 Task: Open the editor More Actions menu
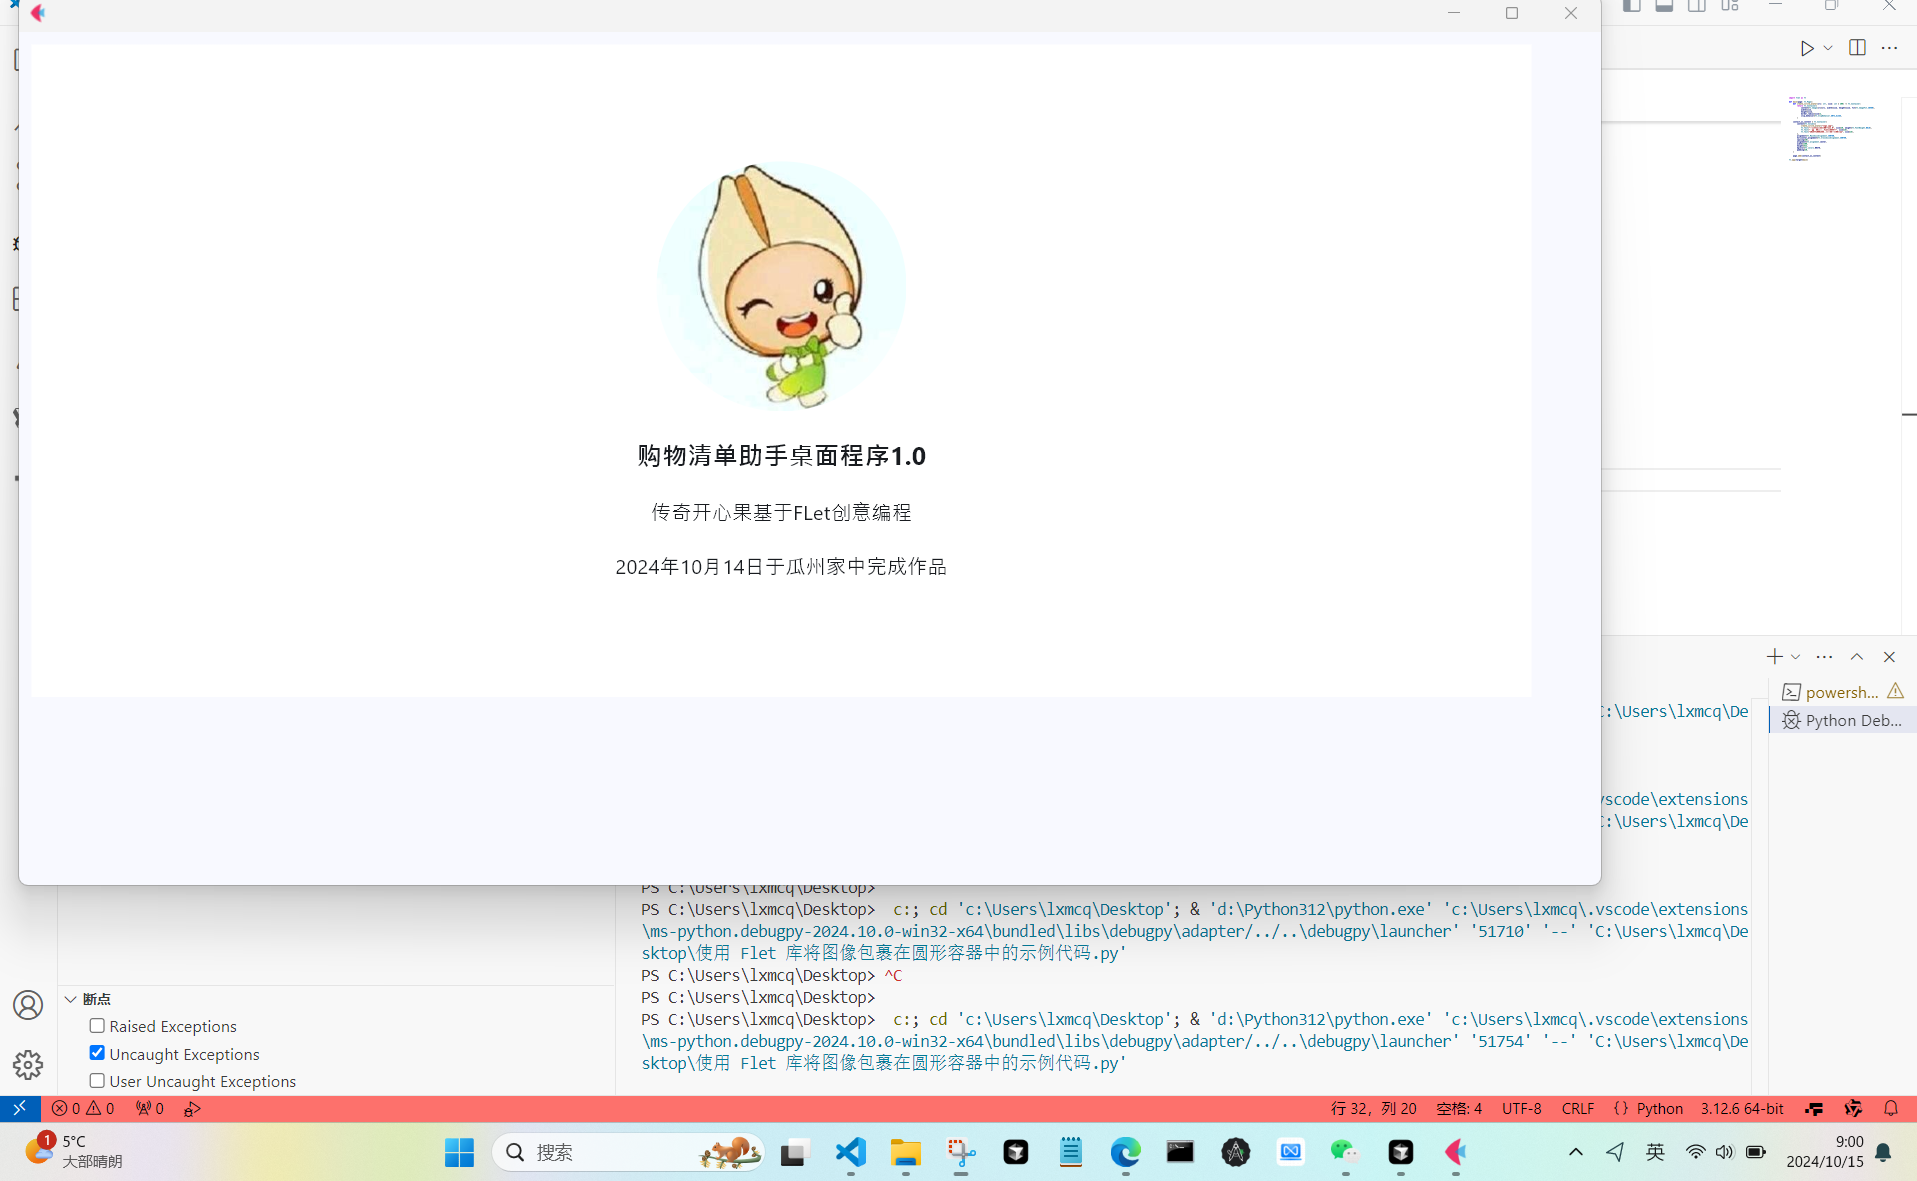coord(1889,48)
